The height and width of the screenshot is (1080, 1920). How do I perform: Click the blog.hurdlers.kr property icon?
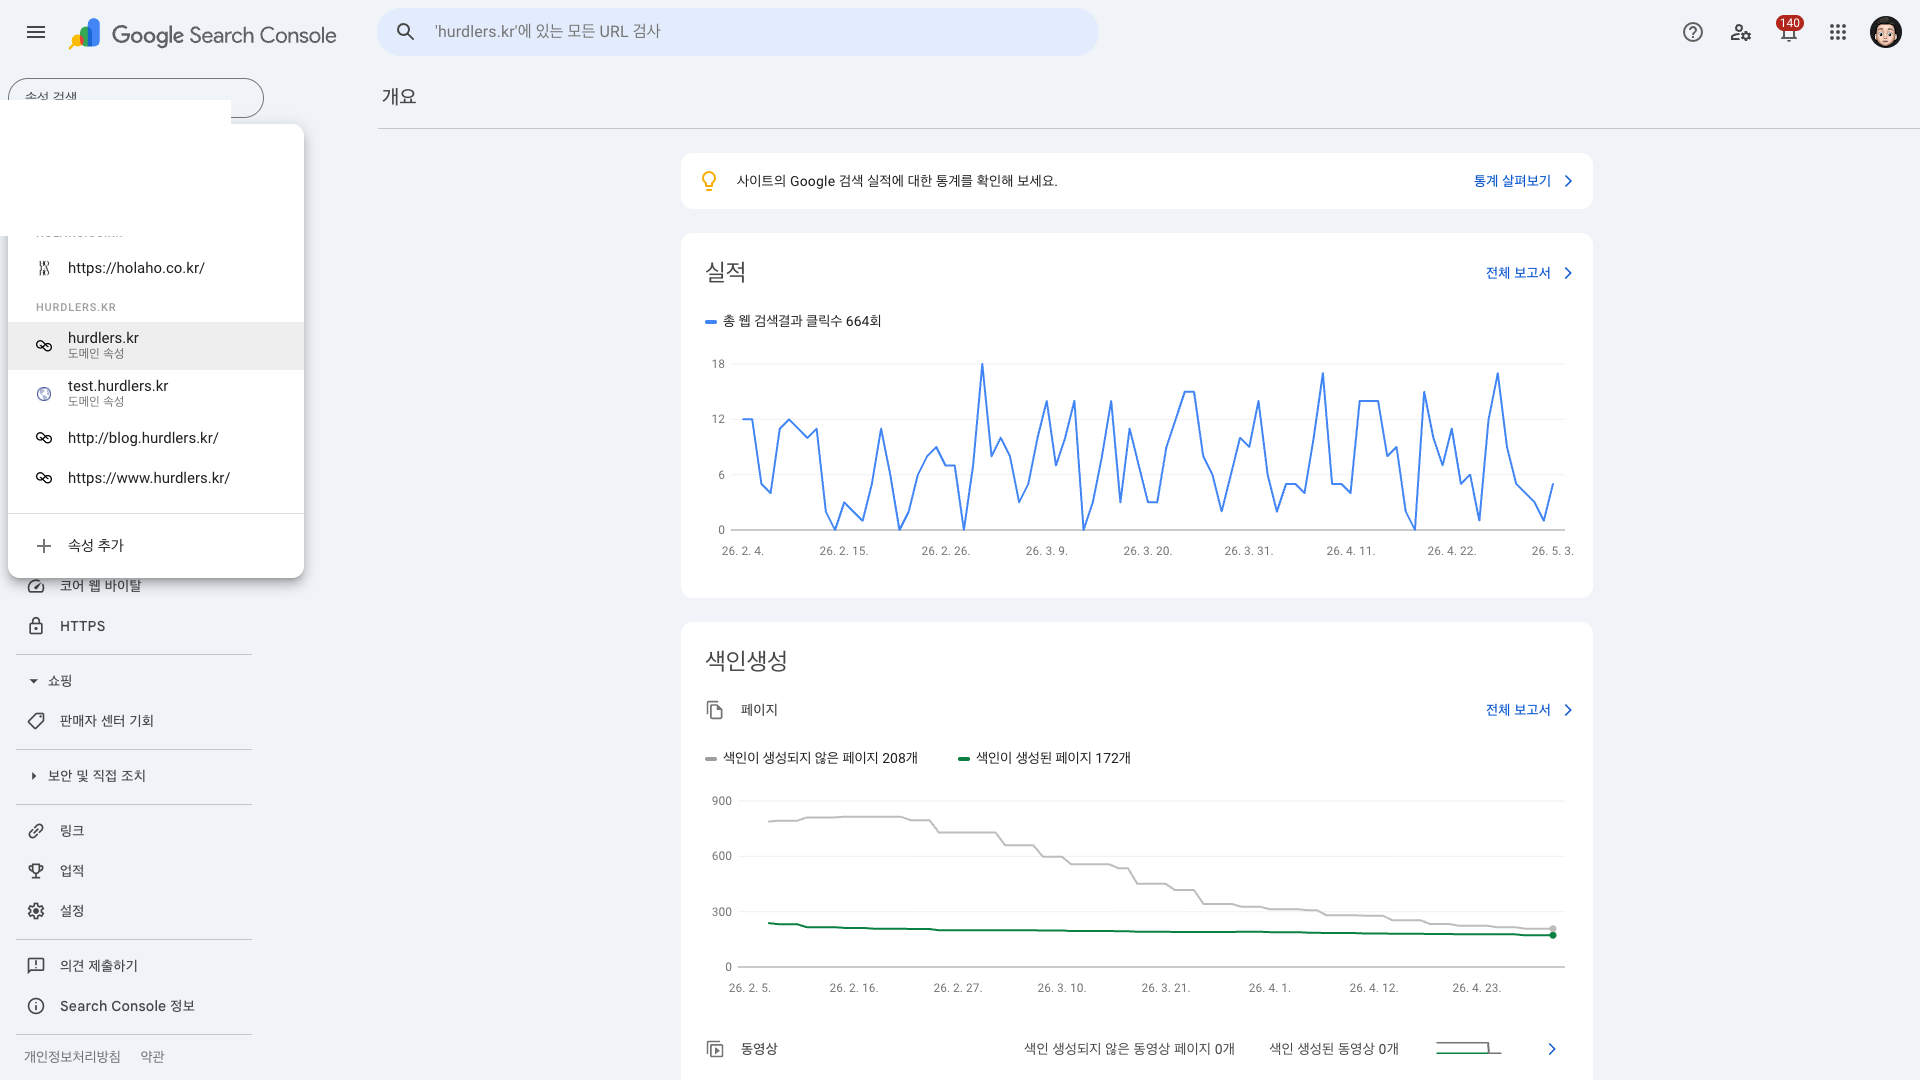pos(44,438)
